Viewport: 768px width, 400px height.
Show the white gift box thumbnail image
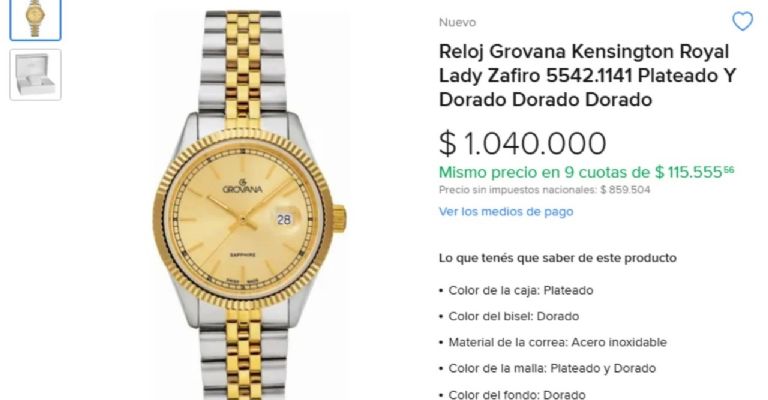click(x=35, y=74)
